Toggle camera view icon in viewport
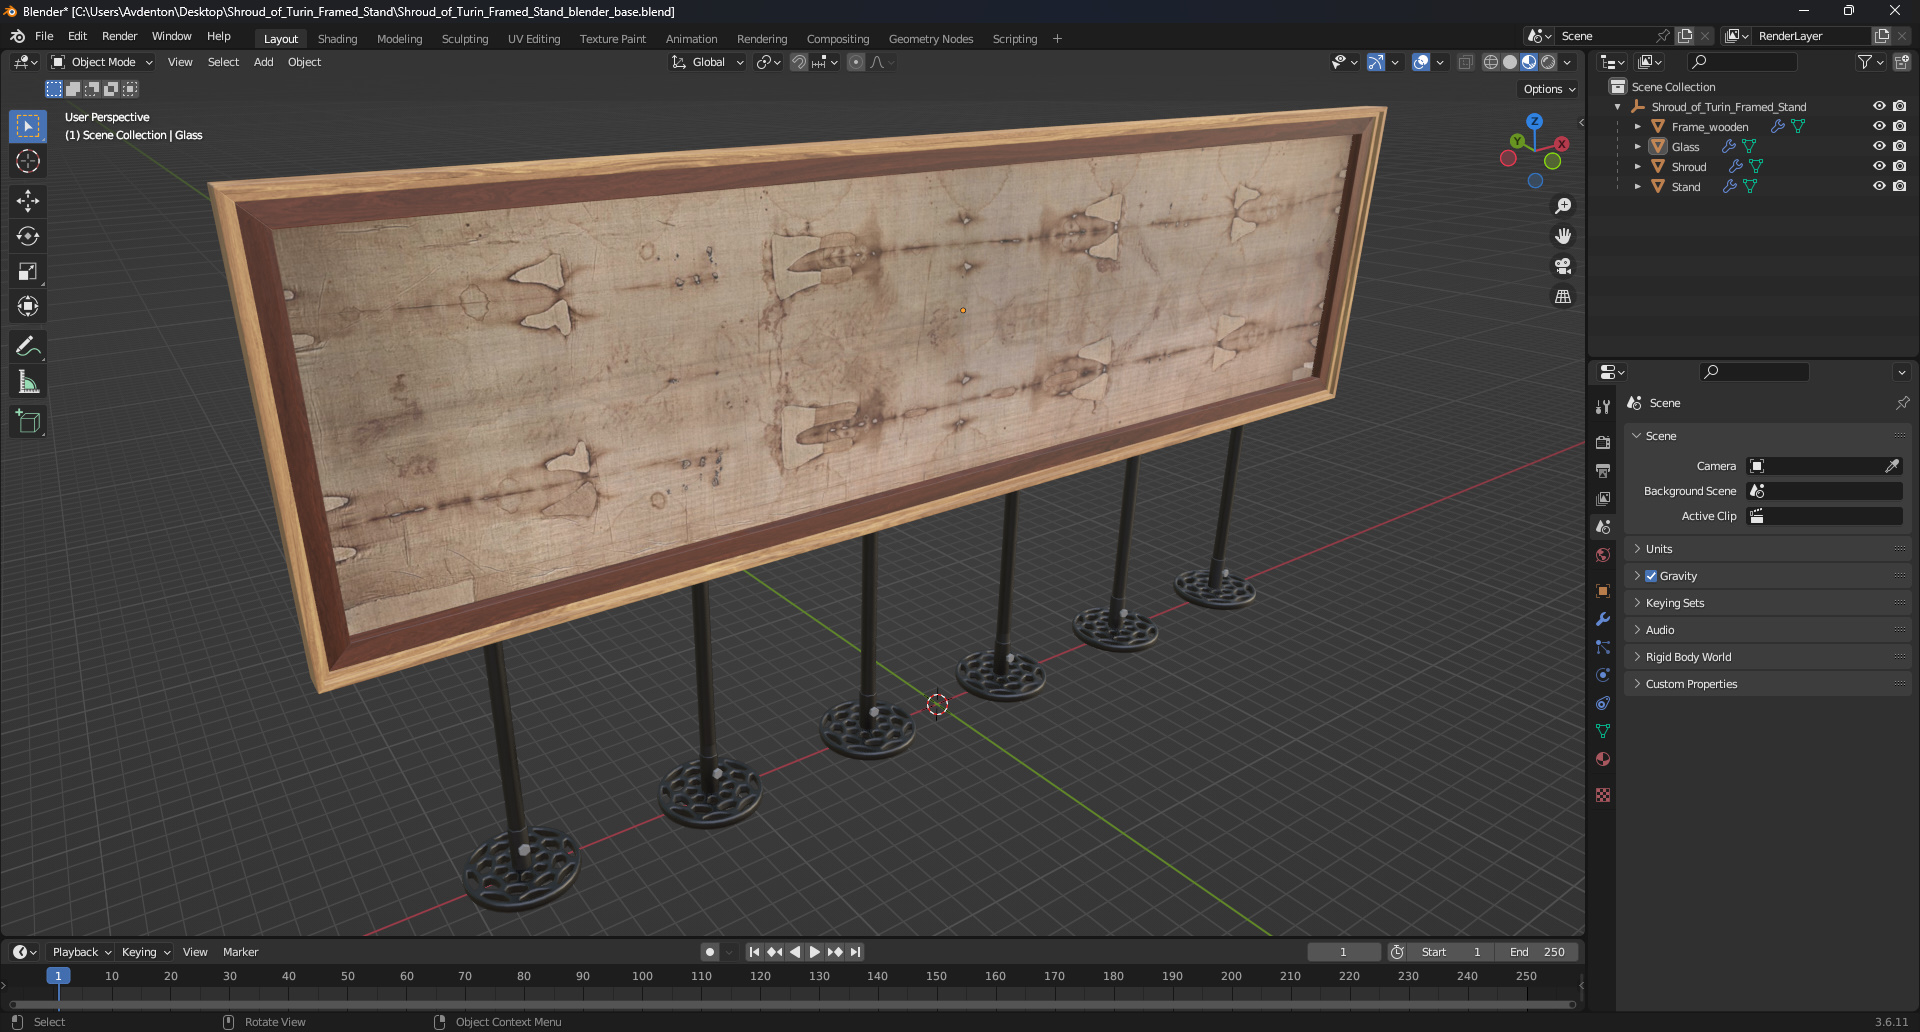Screen dimensions: 1920x1032 point(1563,266)
